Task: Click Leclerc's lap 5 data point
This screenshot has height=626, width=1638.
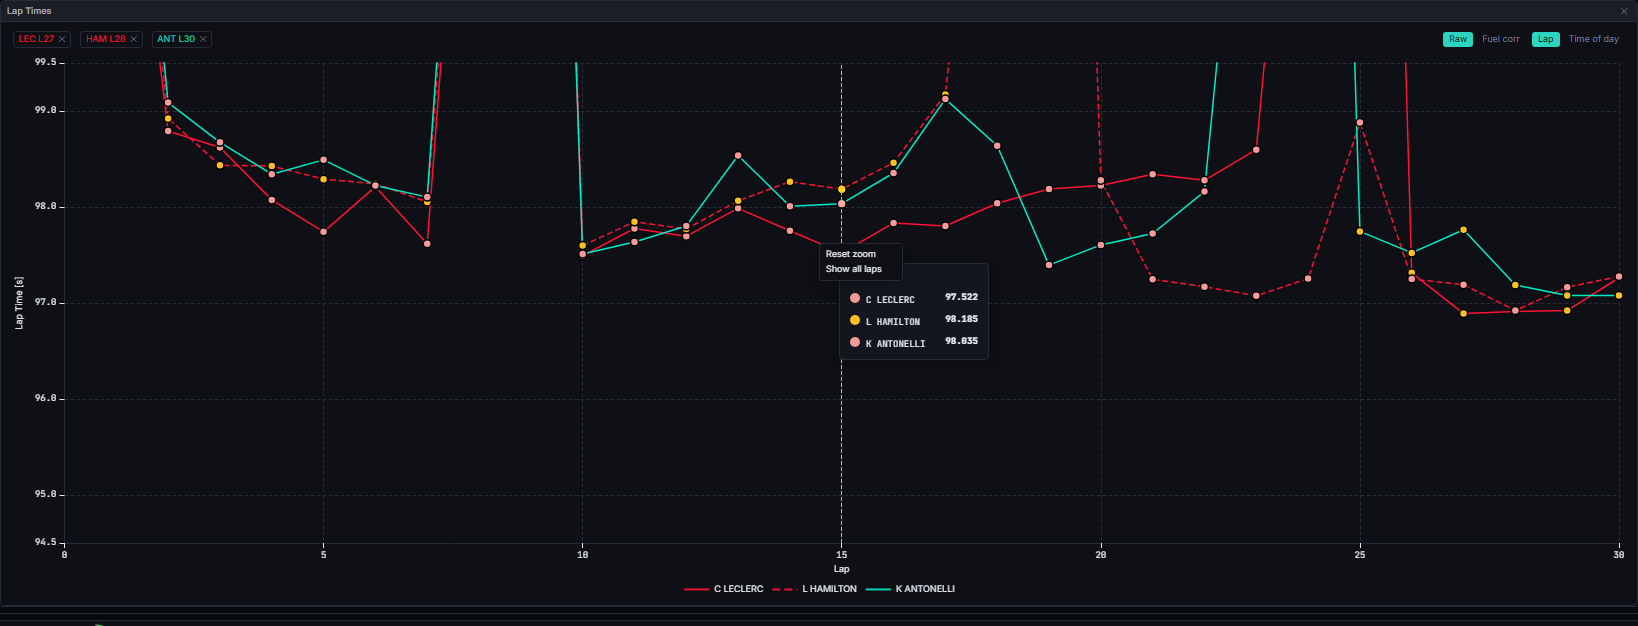Action: click(x=324, y=232)
